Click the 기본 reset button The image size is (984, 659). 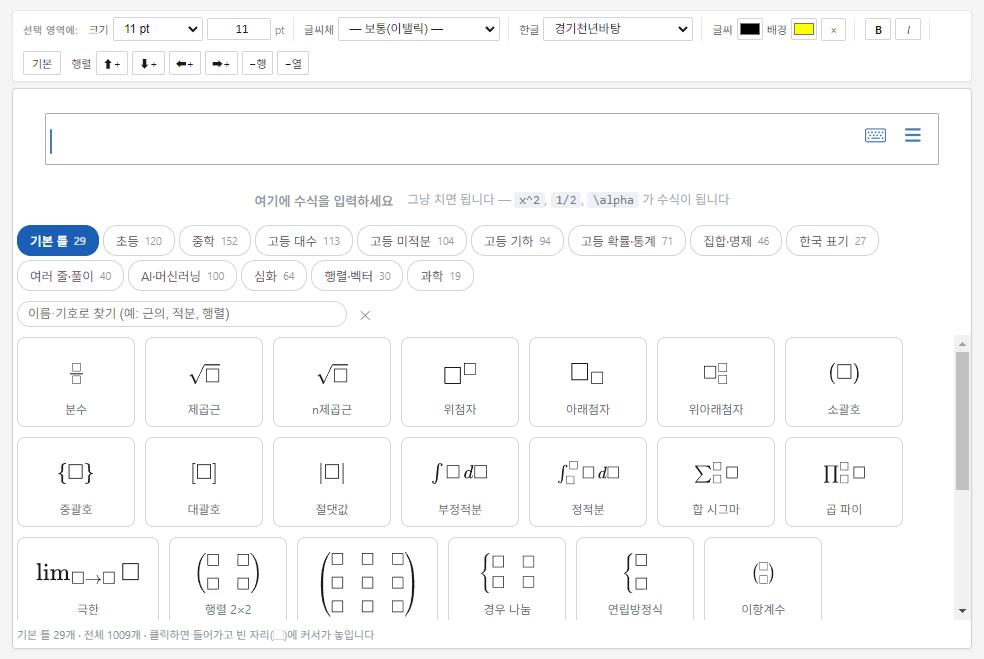(x=42, y=63)
